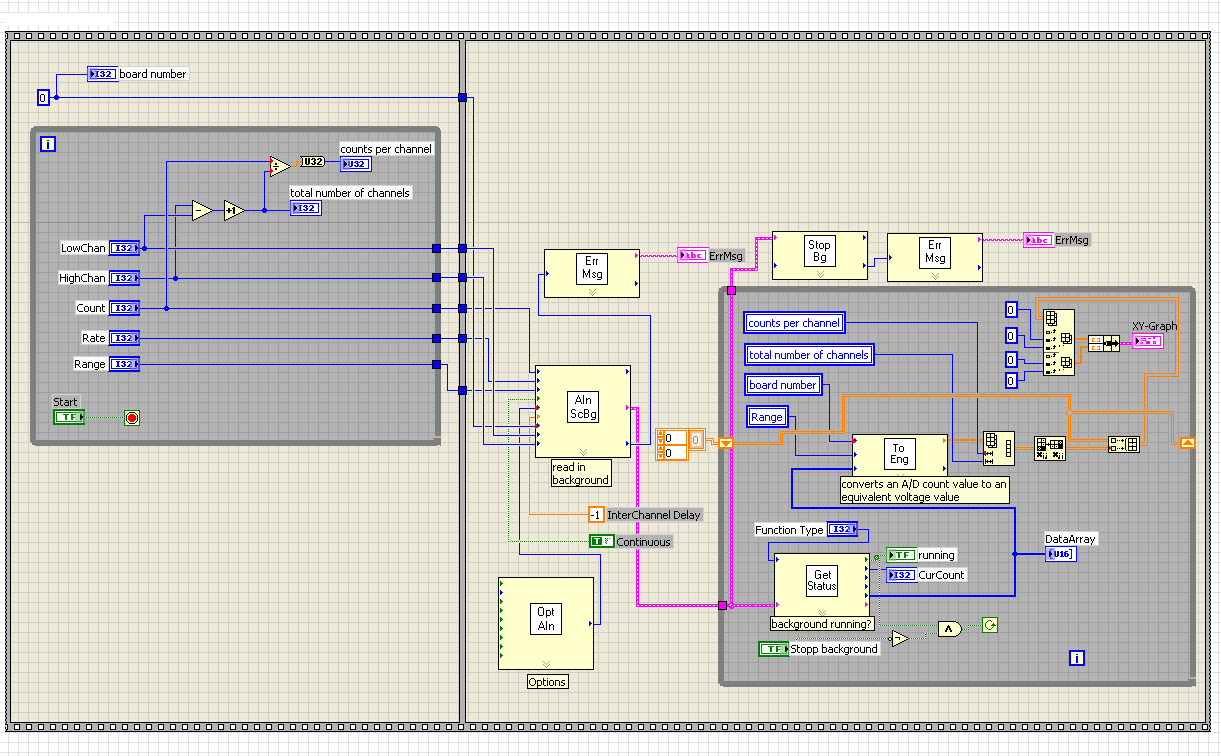Click the iteration terminal in right loop
Screen dimensions: 1221x756
pyautogui.click(x=1076, y=658)
